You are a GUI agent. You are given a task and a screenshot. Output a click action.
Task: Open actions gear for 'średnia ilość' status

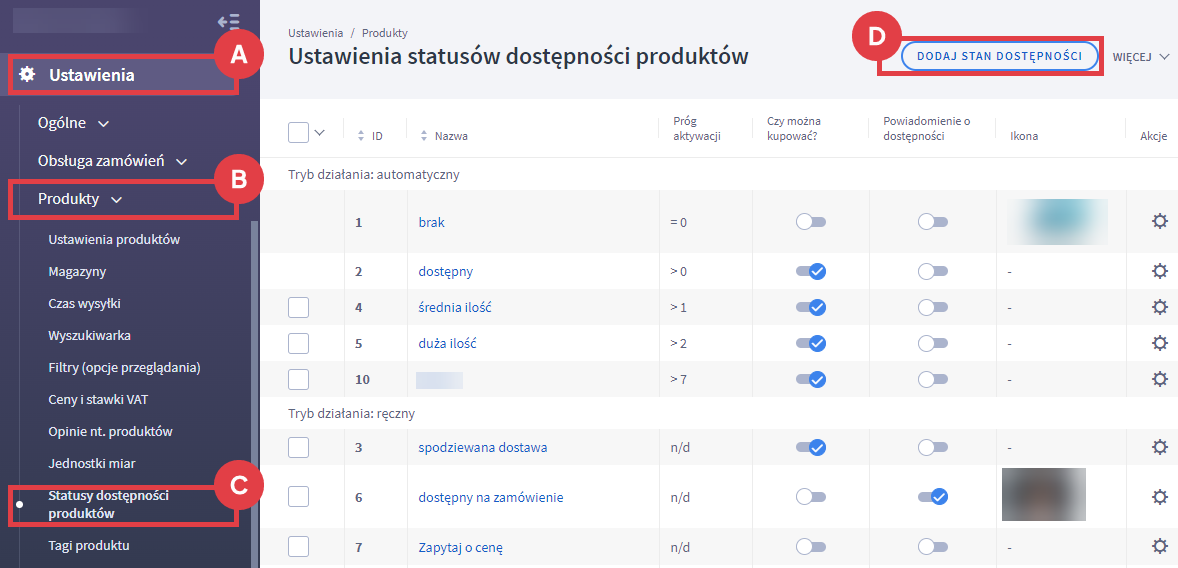coord(1159,307)
